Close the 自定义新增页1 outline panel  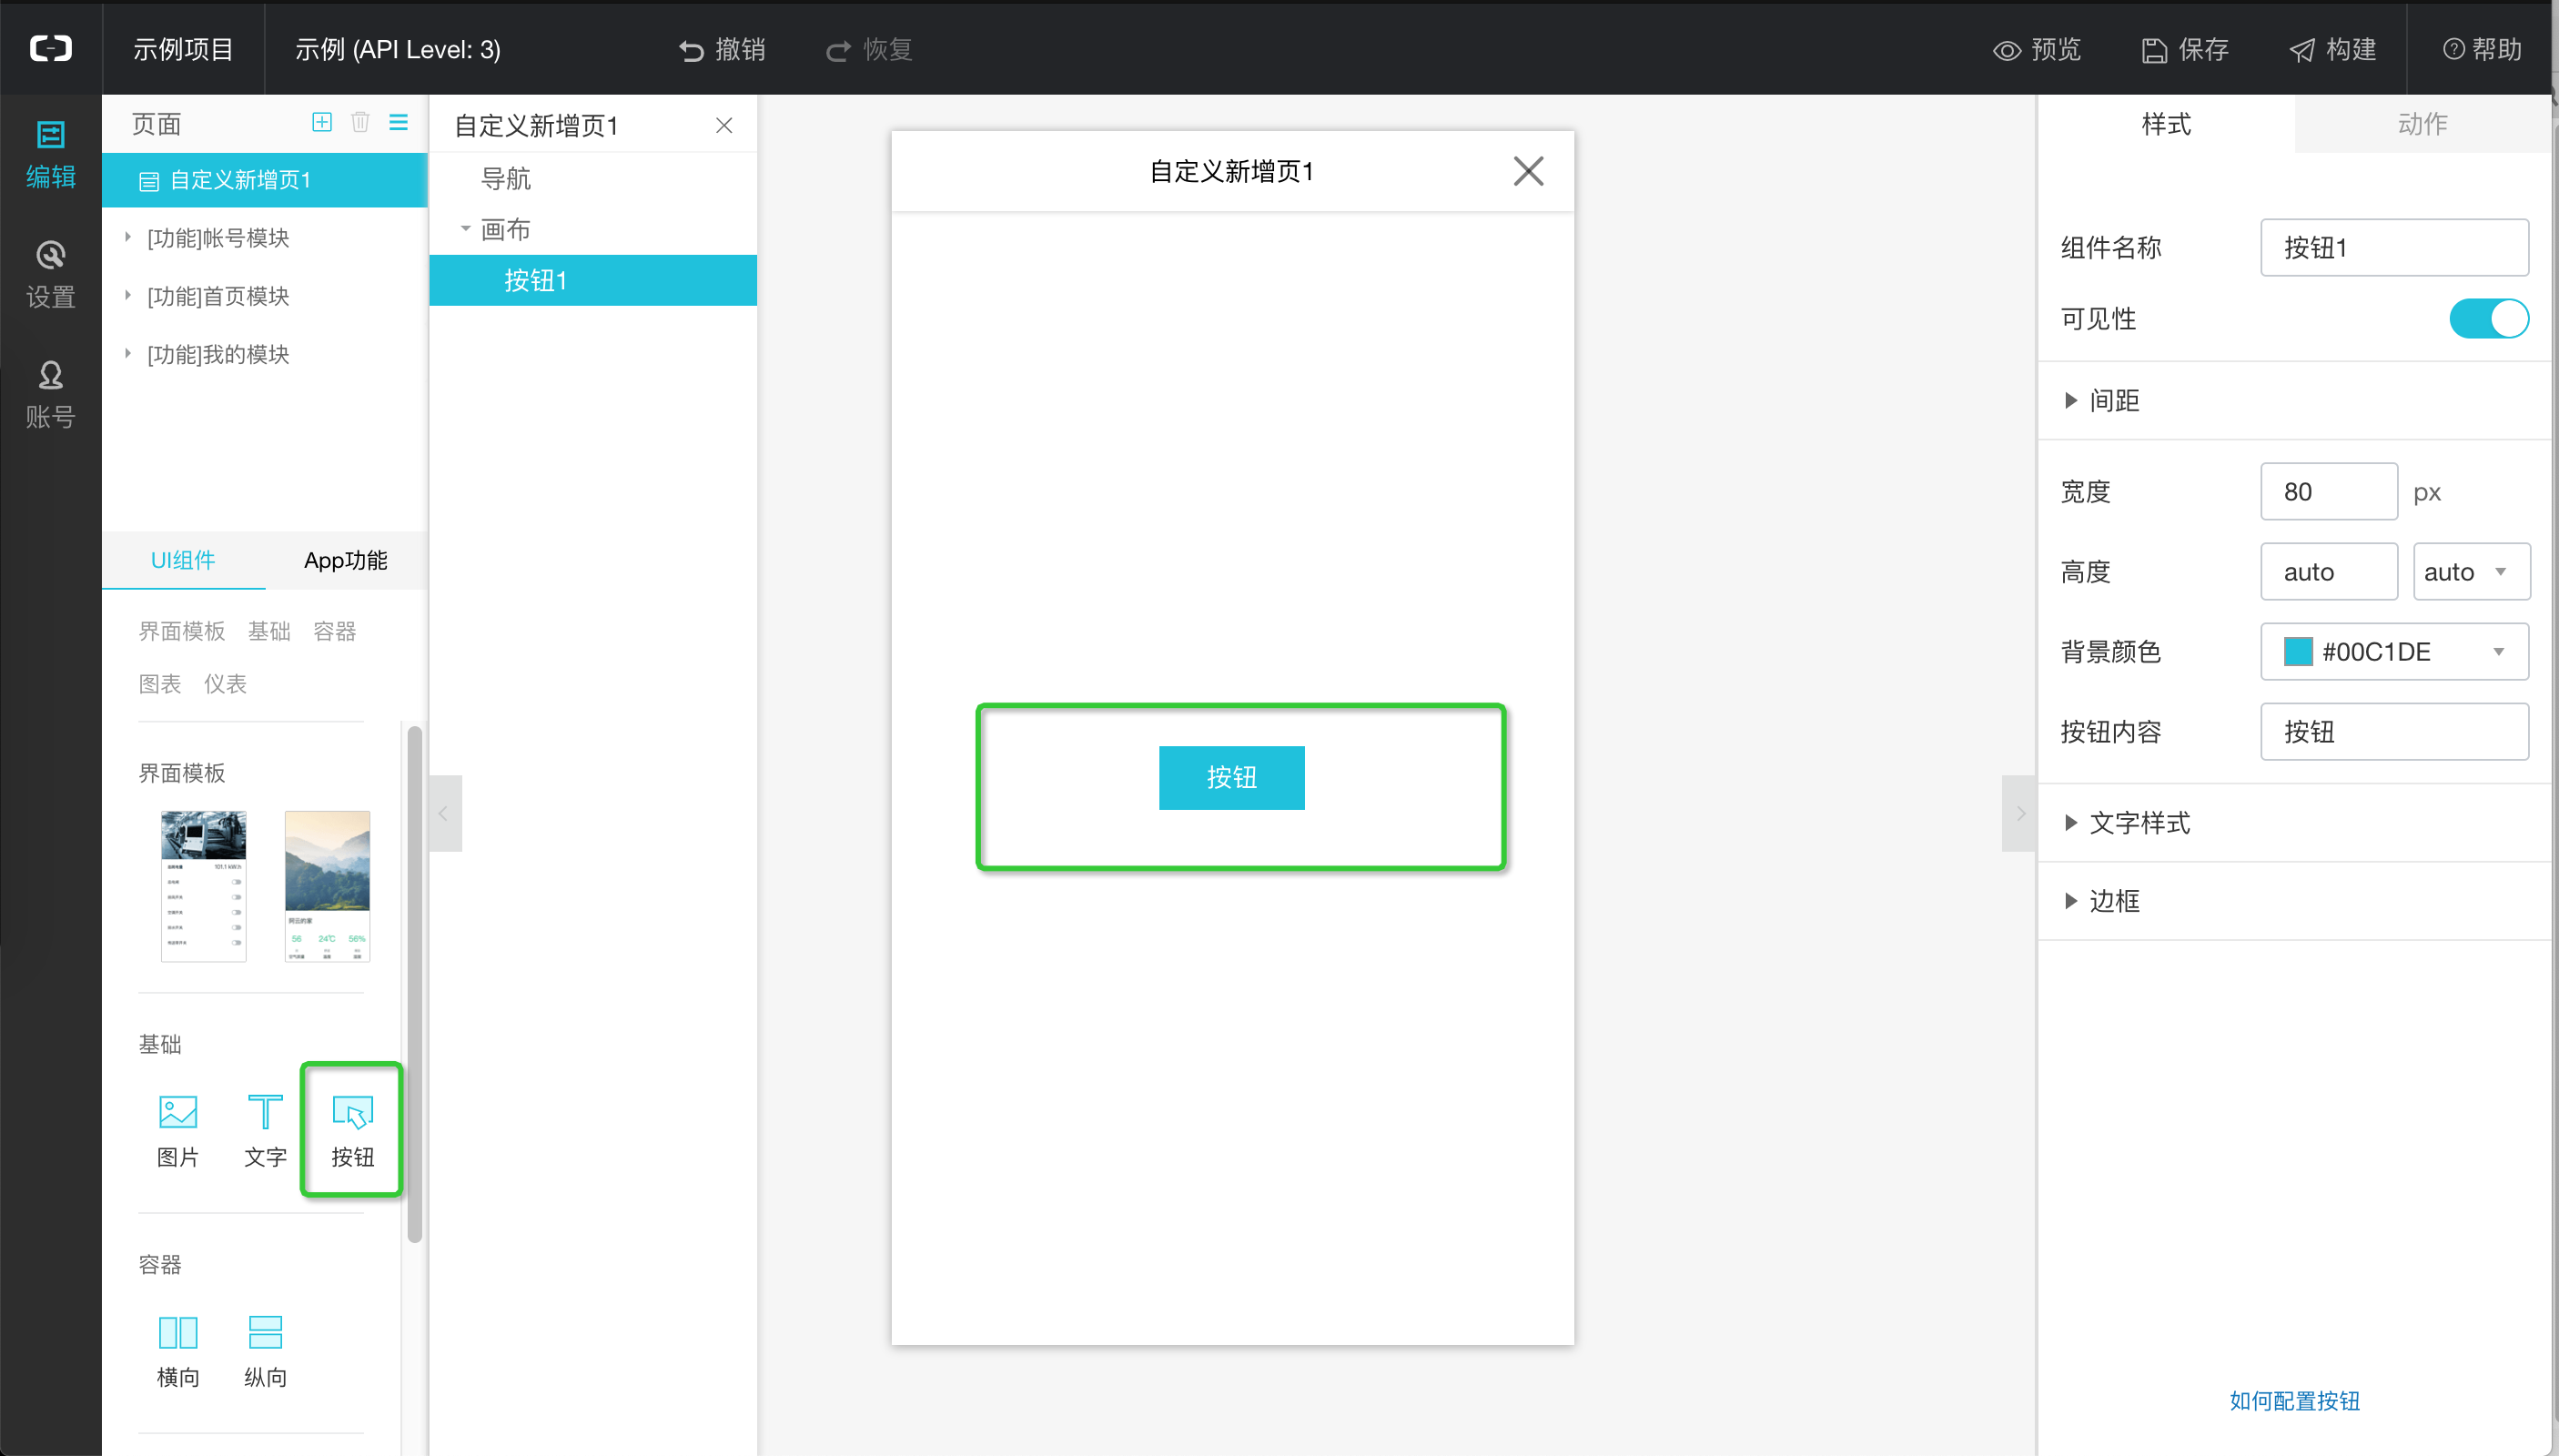(724, 125)
